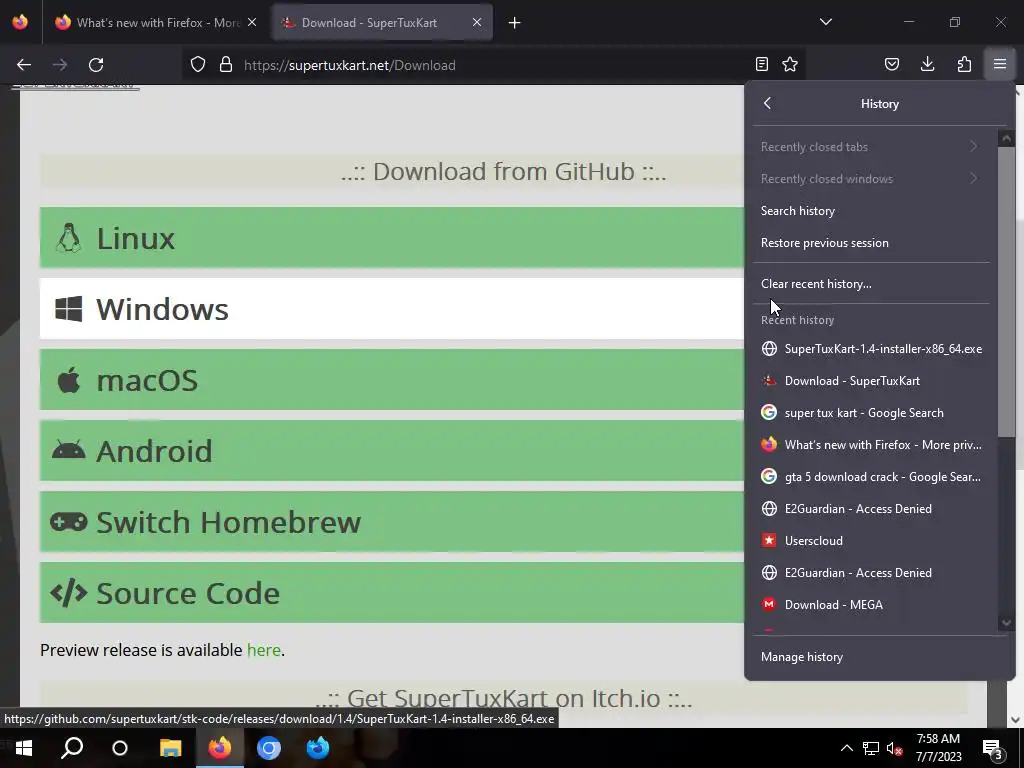Click the Source Code brackets icon
Screen dimensions: 1024x768
coord(69,593)
